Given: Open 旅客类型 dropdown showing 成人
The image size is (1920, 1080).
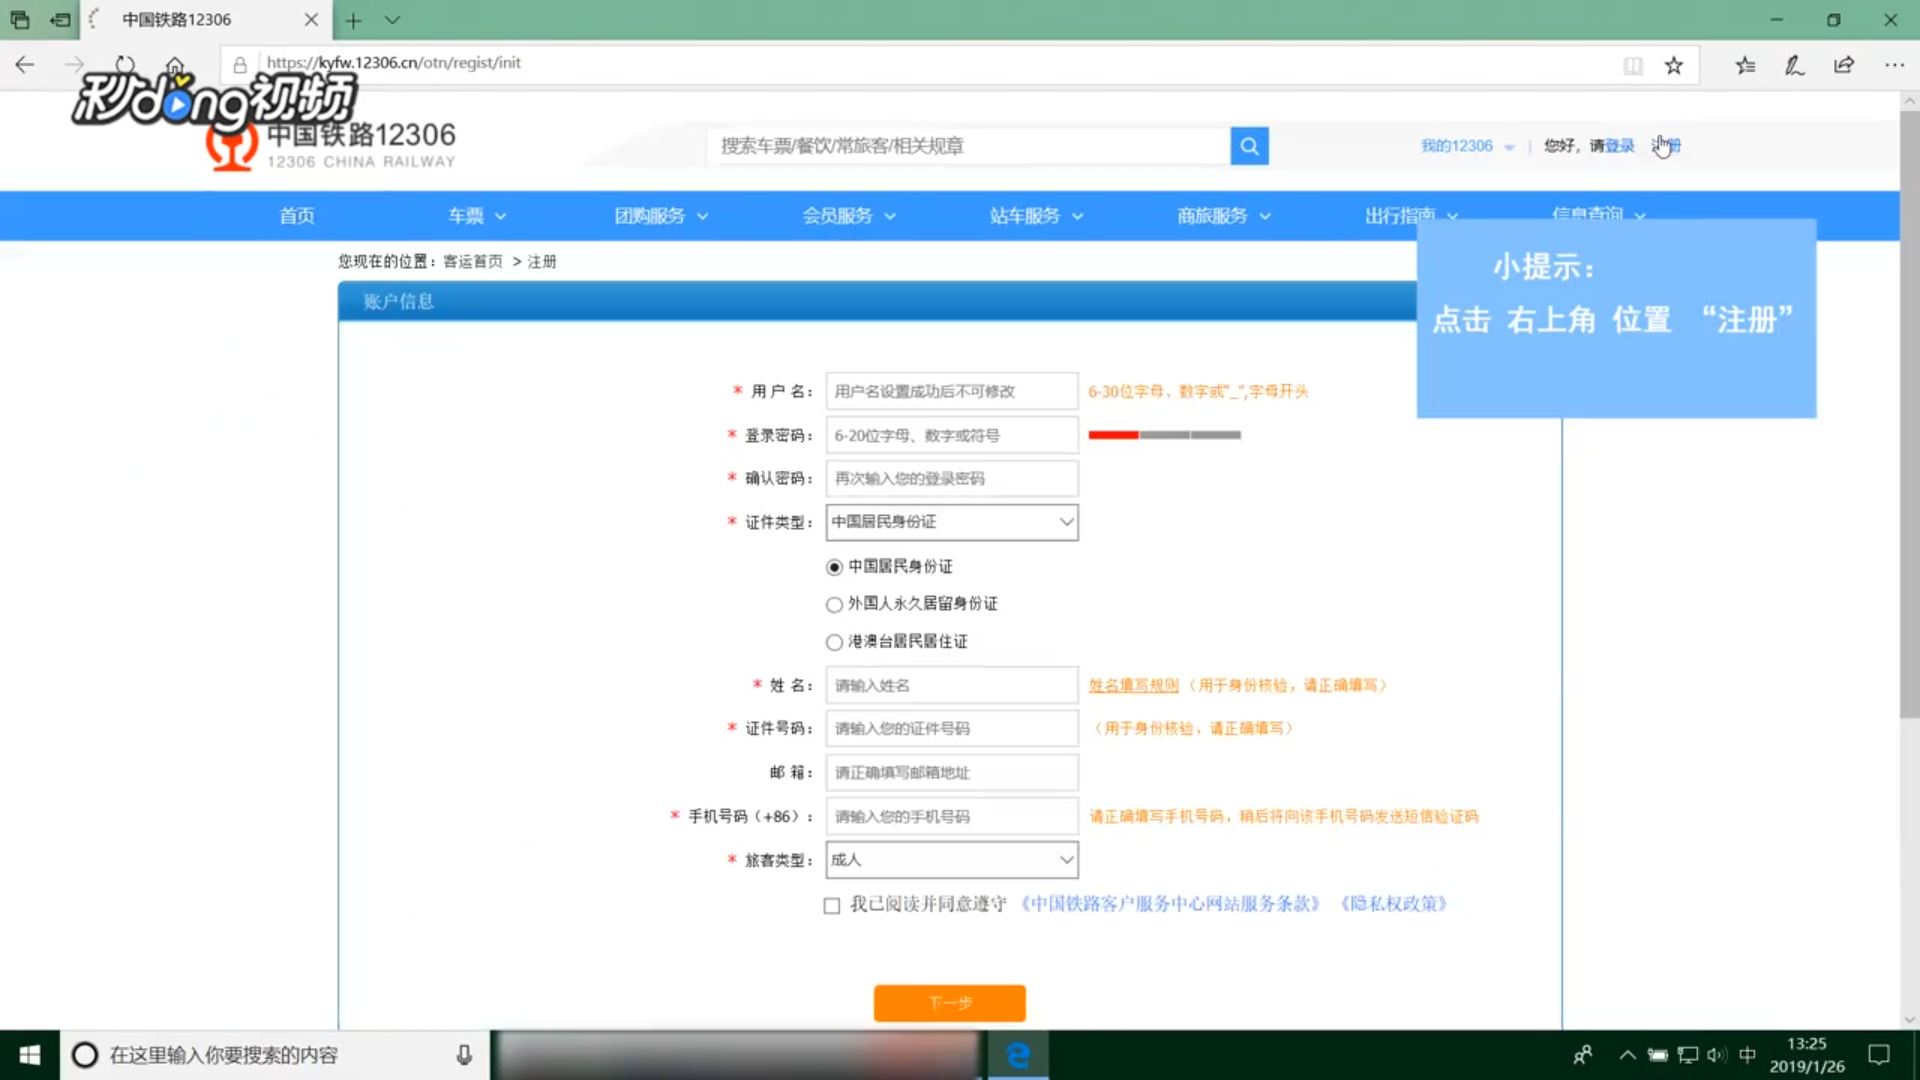Looking at the screenshot, I should pyautogui.click(x=951, y=860).
